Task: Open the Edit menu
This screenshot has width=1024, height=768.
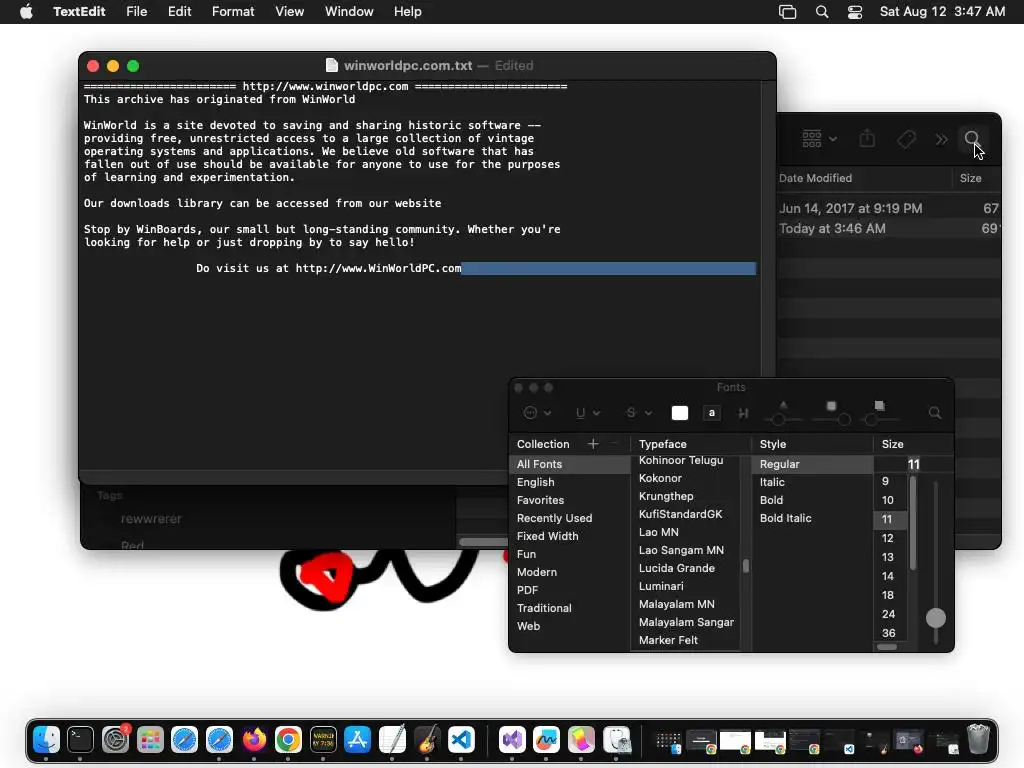Action: 180,12
